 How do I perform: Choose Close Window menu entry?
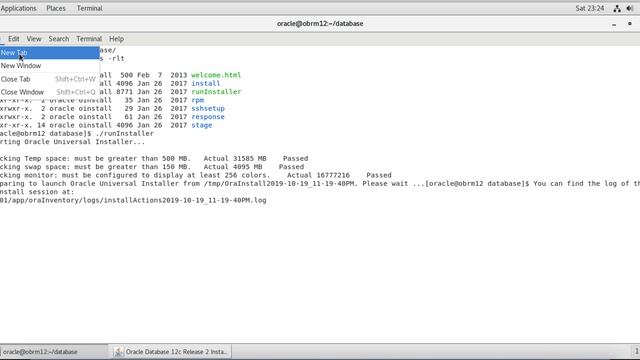click(x=49, y=92)
